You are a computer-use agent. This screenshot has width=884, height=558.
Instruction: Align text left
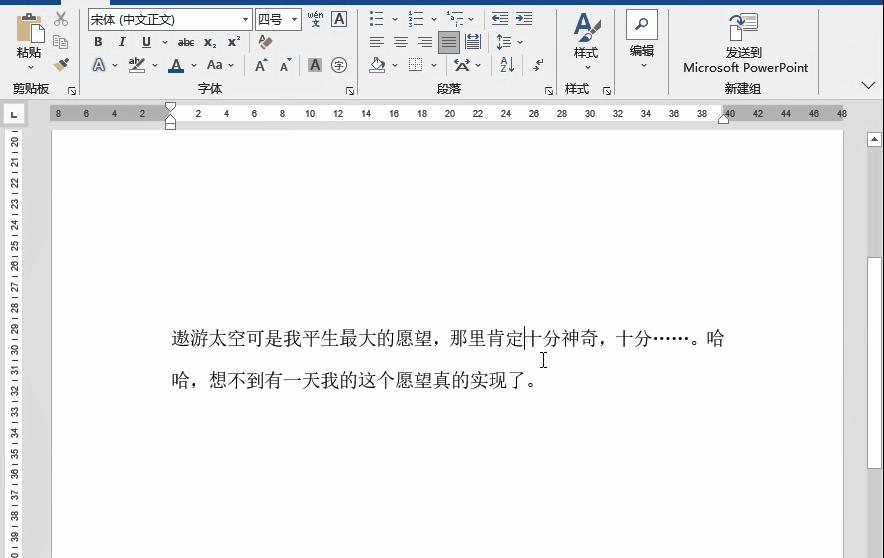(x=377, y=42)
